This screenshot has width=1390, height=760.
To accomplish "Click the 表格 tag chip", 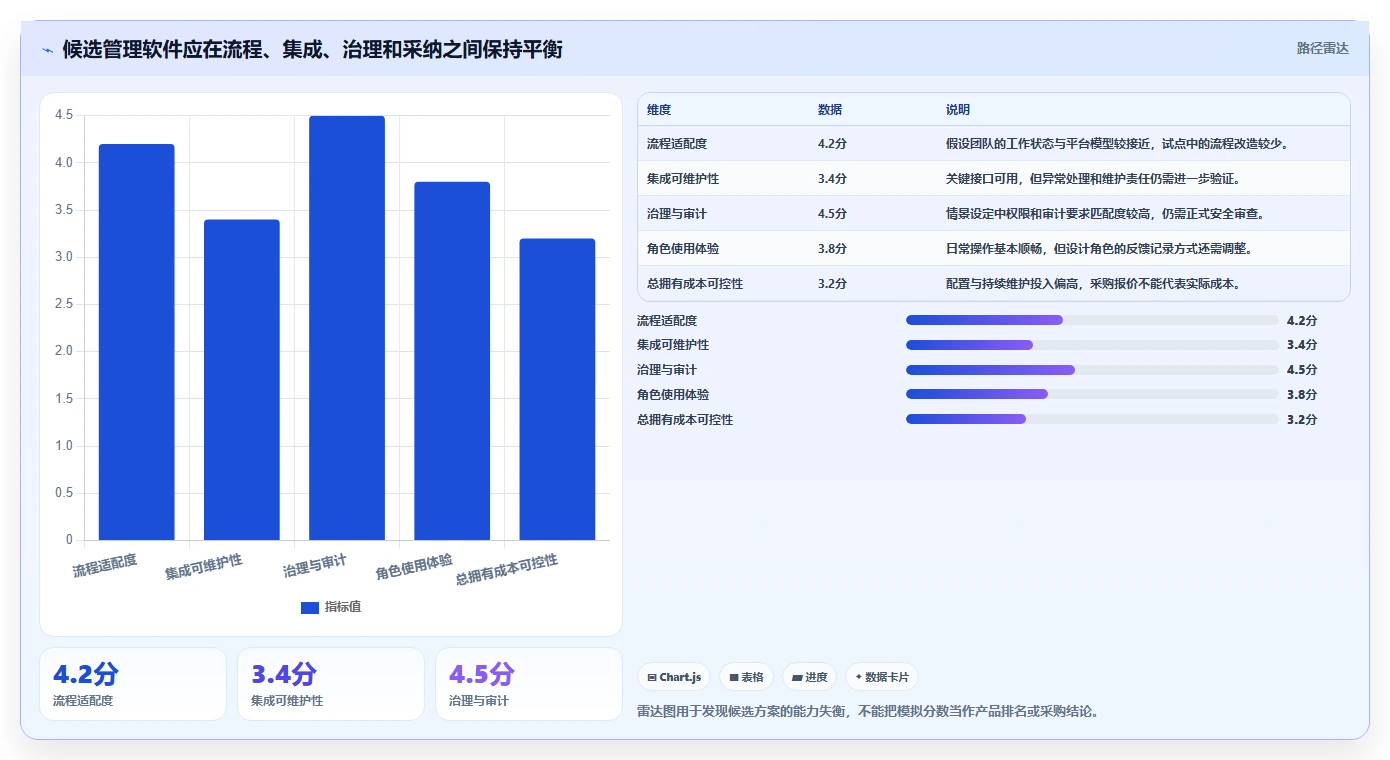I will [x=747, y=677].
